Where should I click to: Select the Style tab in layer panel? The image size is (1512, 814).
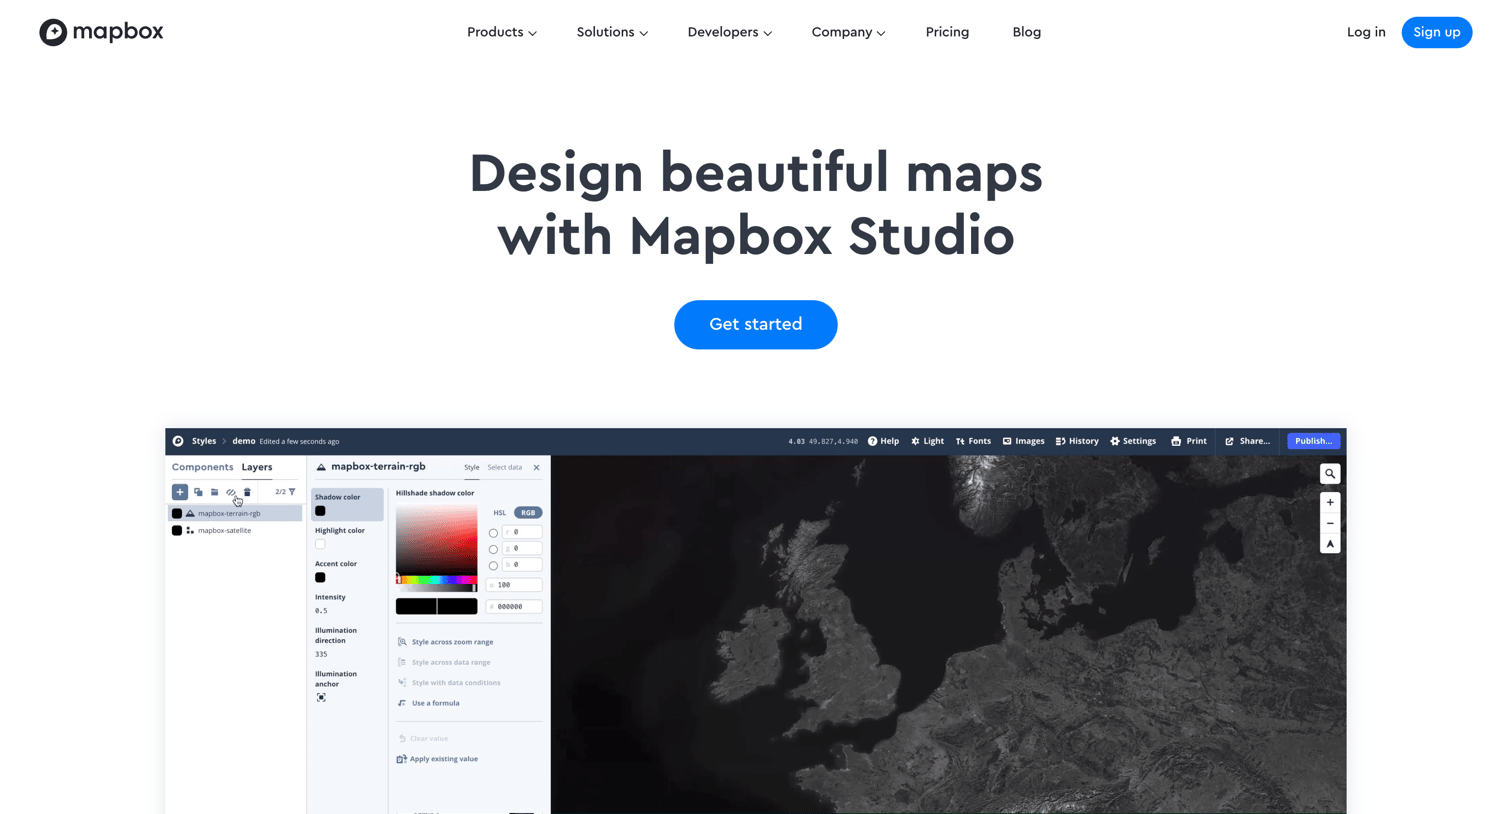[471, 467]
